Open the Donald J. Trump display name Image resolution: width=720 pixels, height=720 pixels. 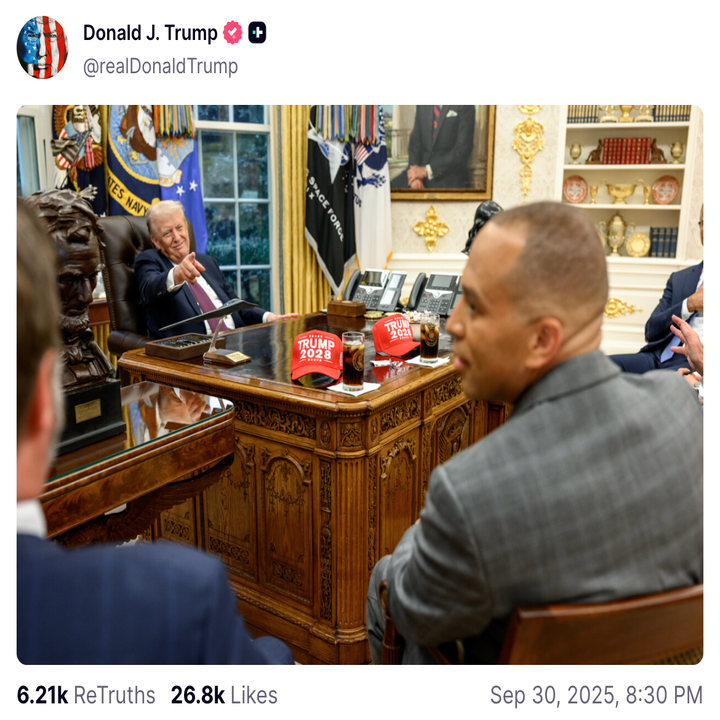tap(150, 33)
